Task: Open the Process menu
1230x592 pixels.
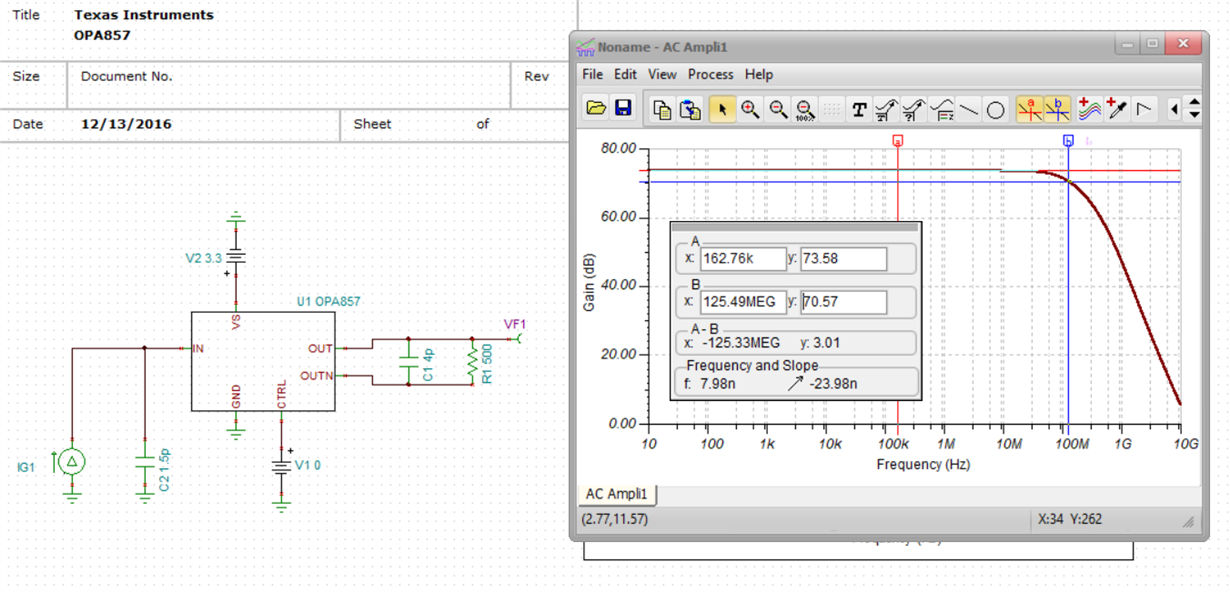Action: 710,74
